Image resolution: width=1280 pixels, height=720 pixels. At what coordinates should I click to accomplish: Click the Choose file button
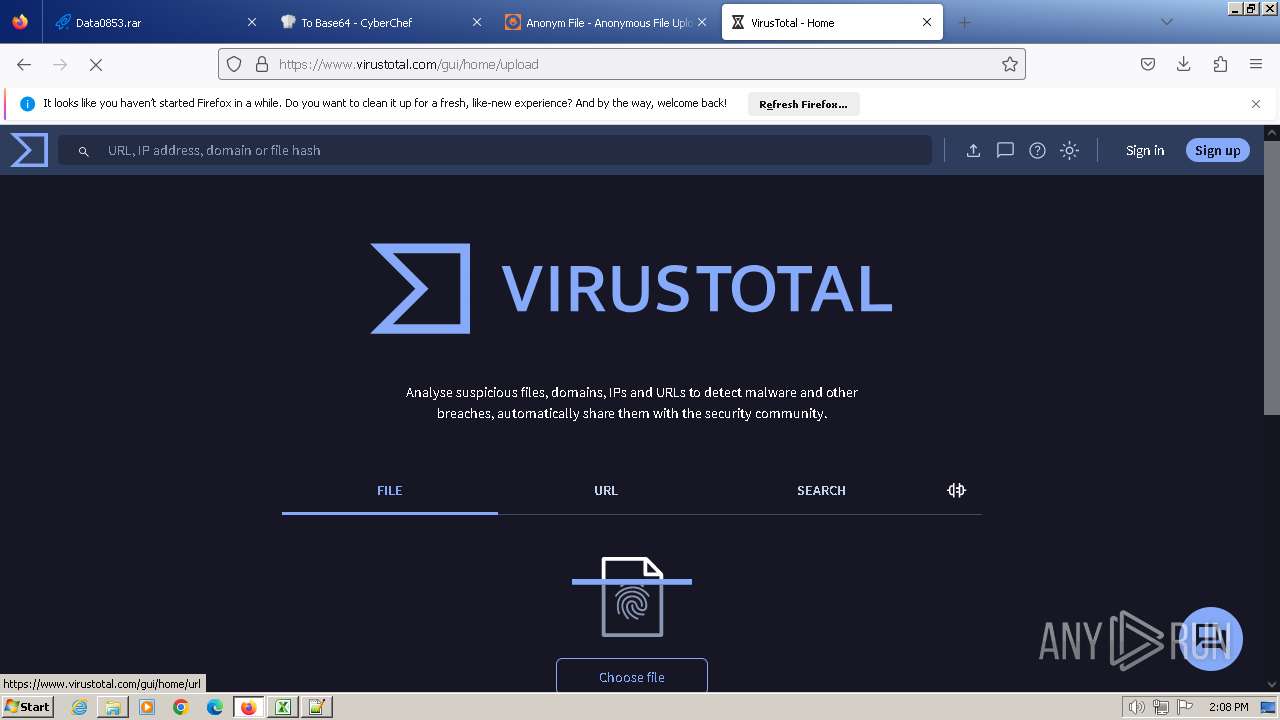632,677
